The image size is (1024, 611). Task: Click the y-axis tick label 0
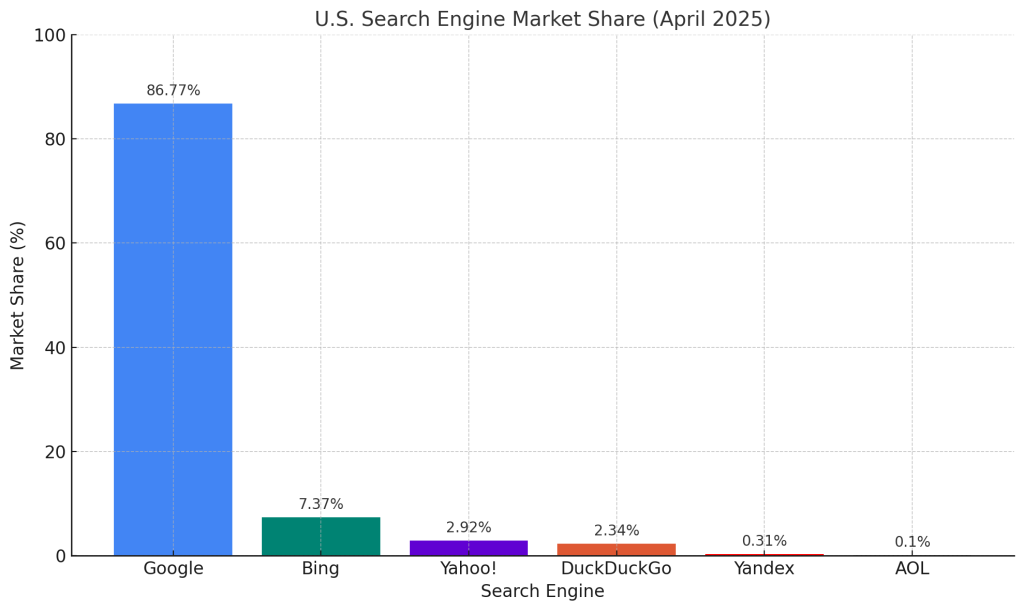tap(61, 556)
